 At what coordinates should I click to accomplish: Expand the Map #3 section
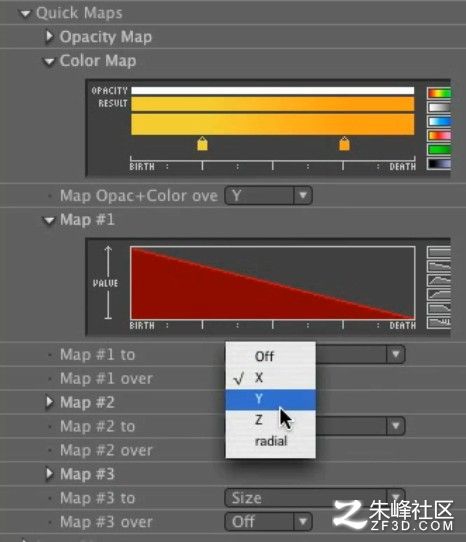[x=49, y=474]
